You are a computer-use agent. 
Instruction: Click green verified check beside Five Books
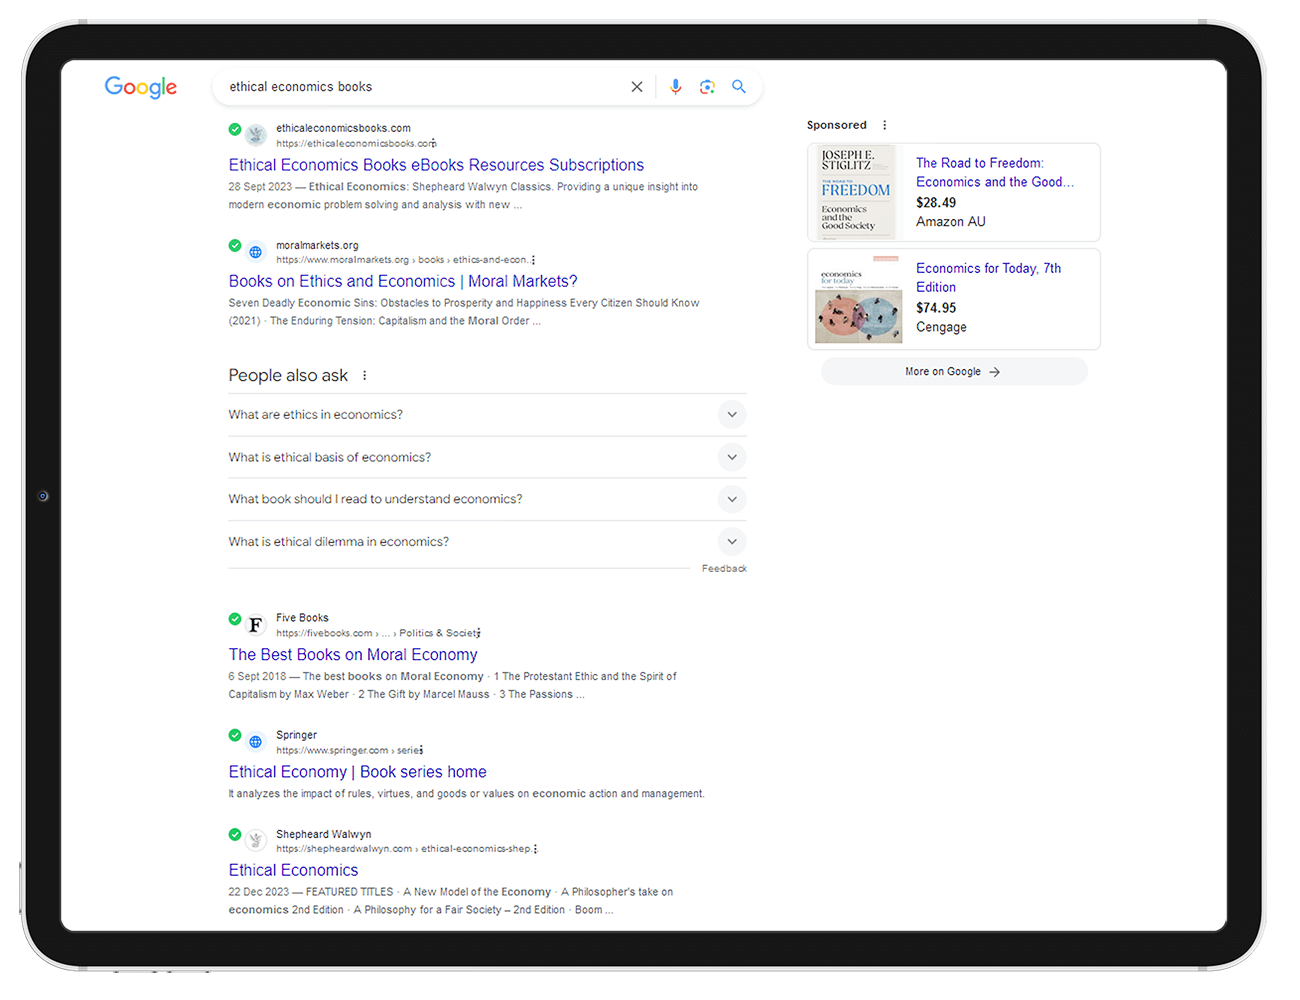[x=235, y=619]
